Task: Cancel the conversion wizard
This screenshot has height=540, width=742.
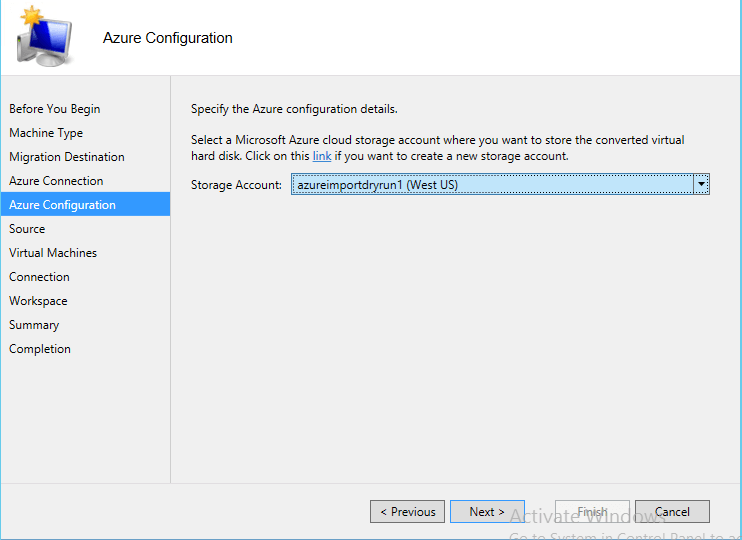Action: (672, 512)
